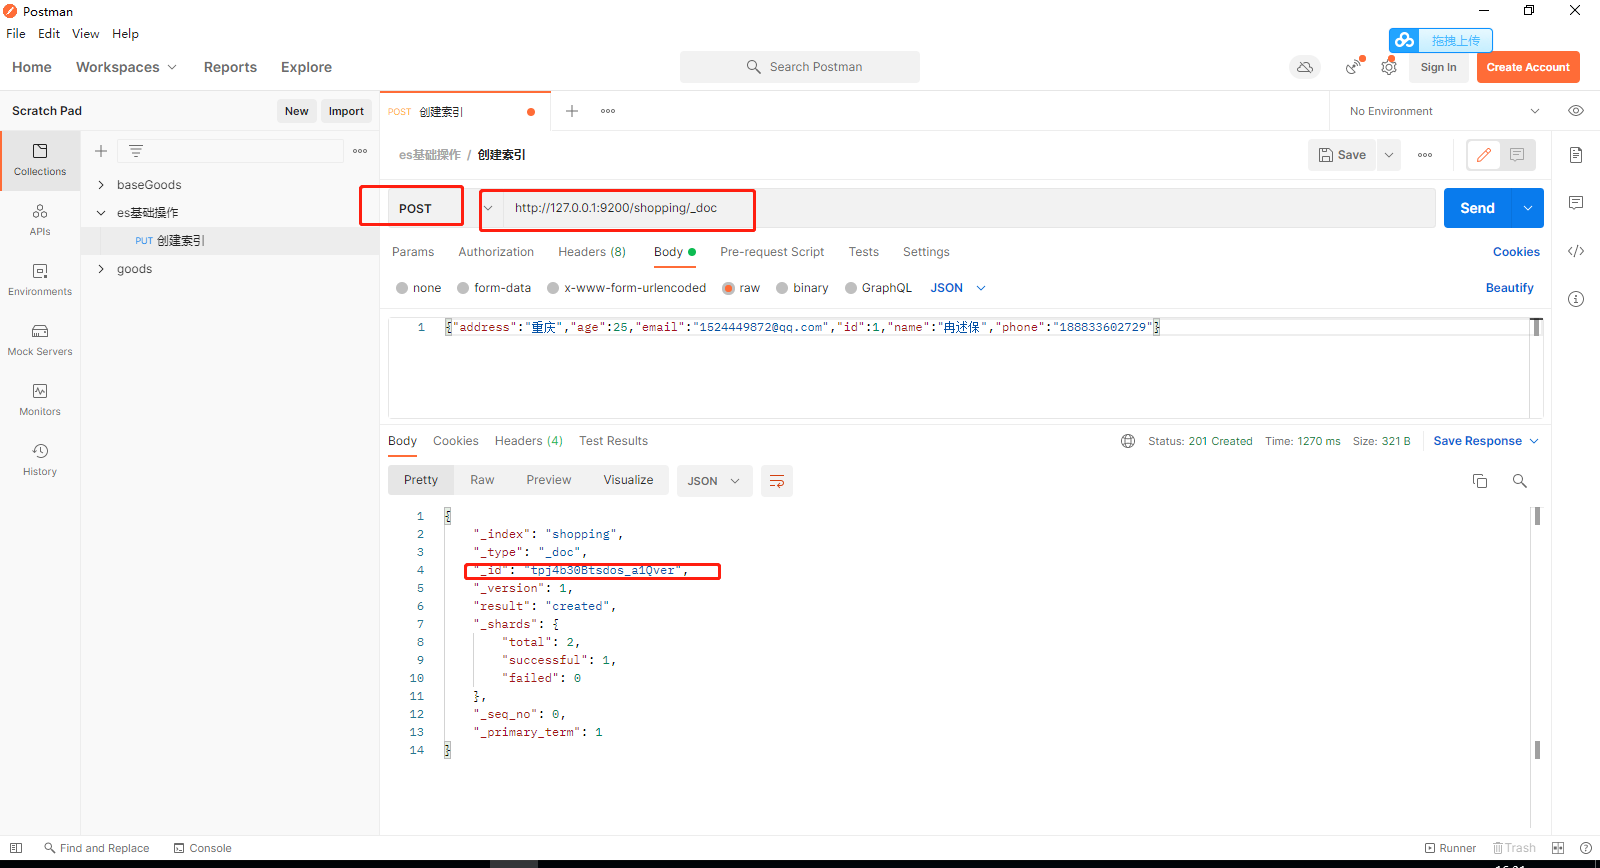Click the filter icon in collections search
Image resolution: width=1600 pixels, height=868 pixels.
(136, 151)
